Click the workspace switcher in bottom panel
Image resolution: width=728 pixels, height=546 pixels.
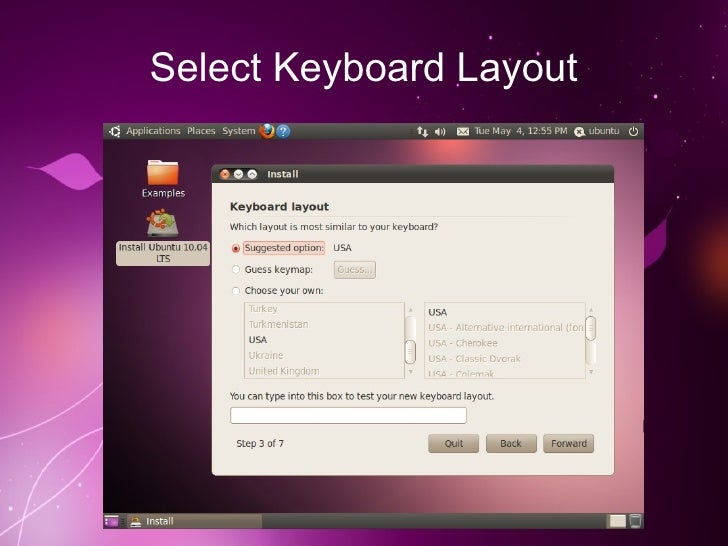(618, 521)
